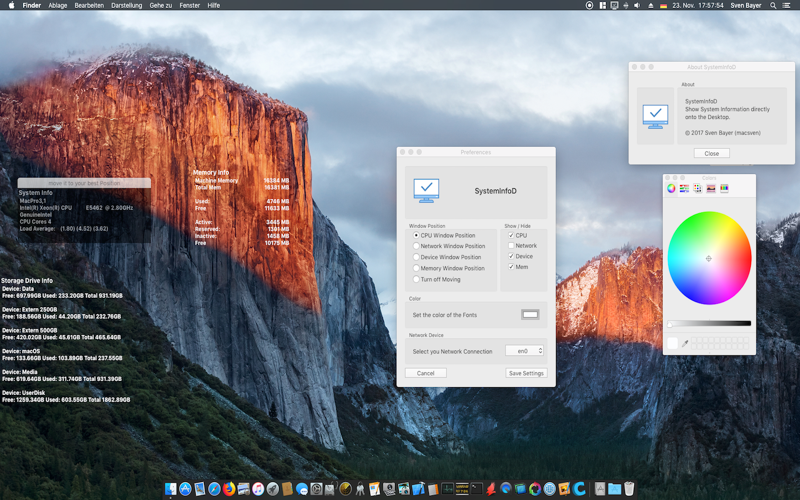
Task: Pick the eyedropper tool in Colors window
Action: (x=685, y=343)
